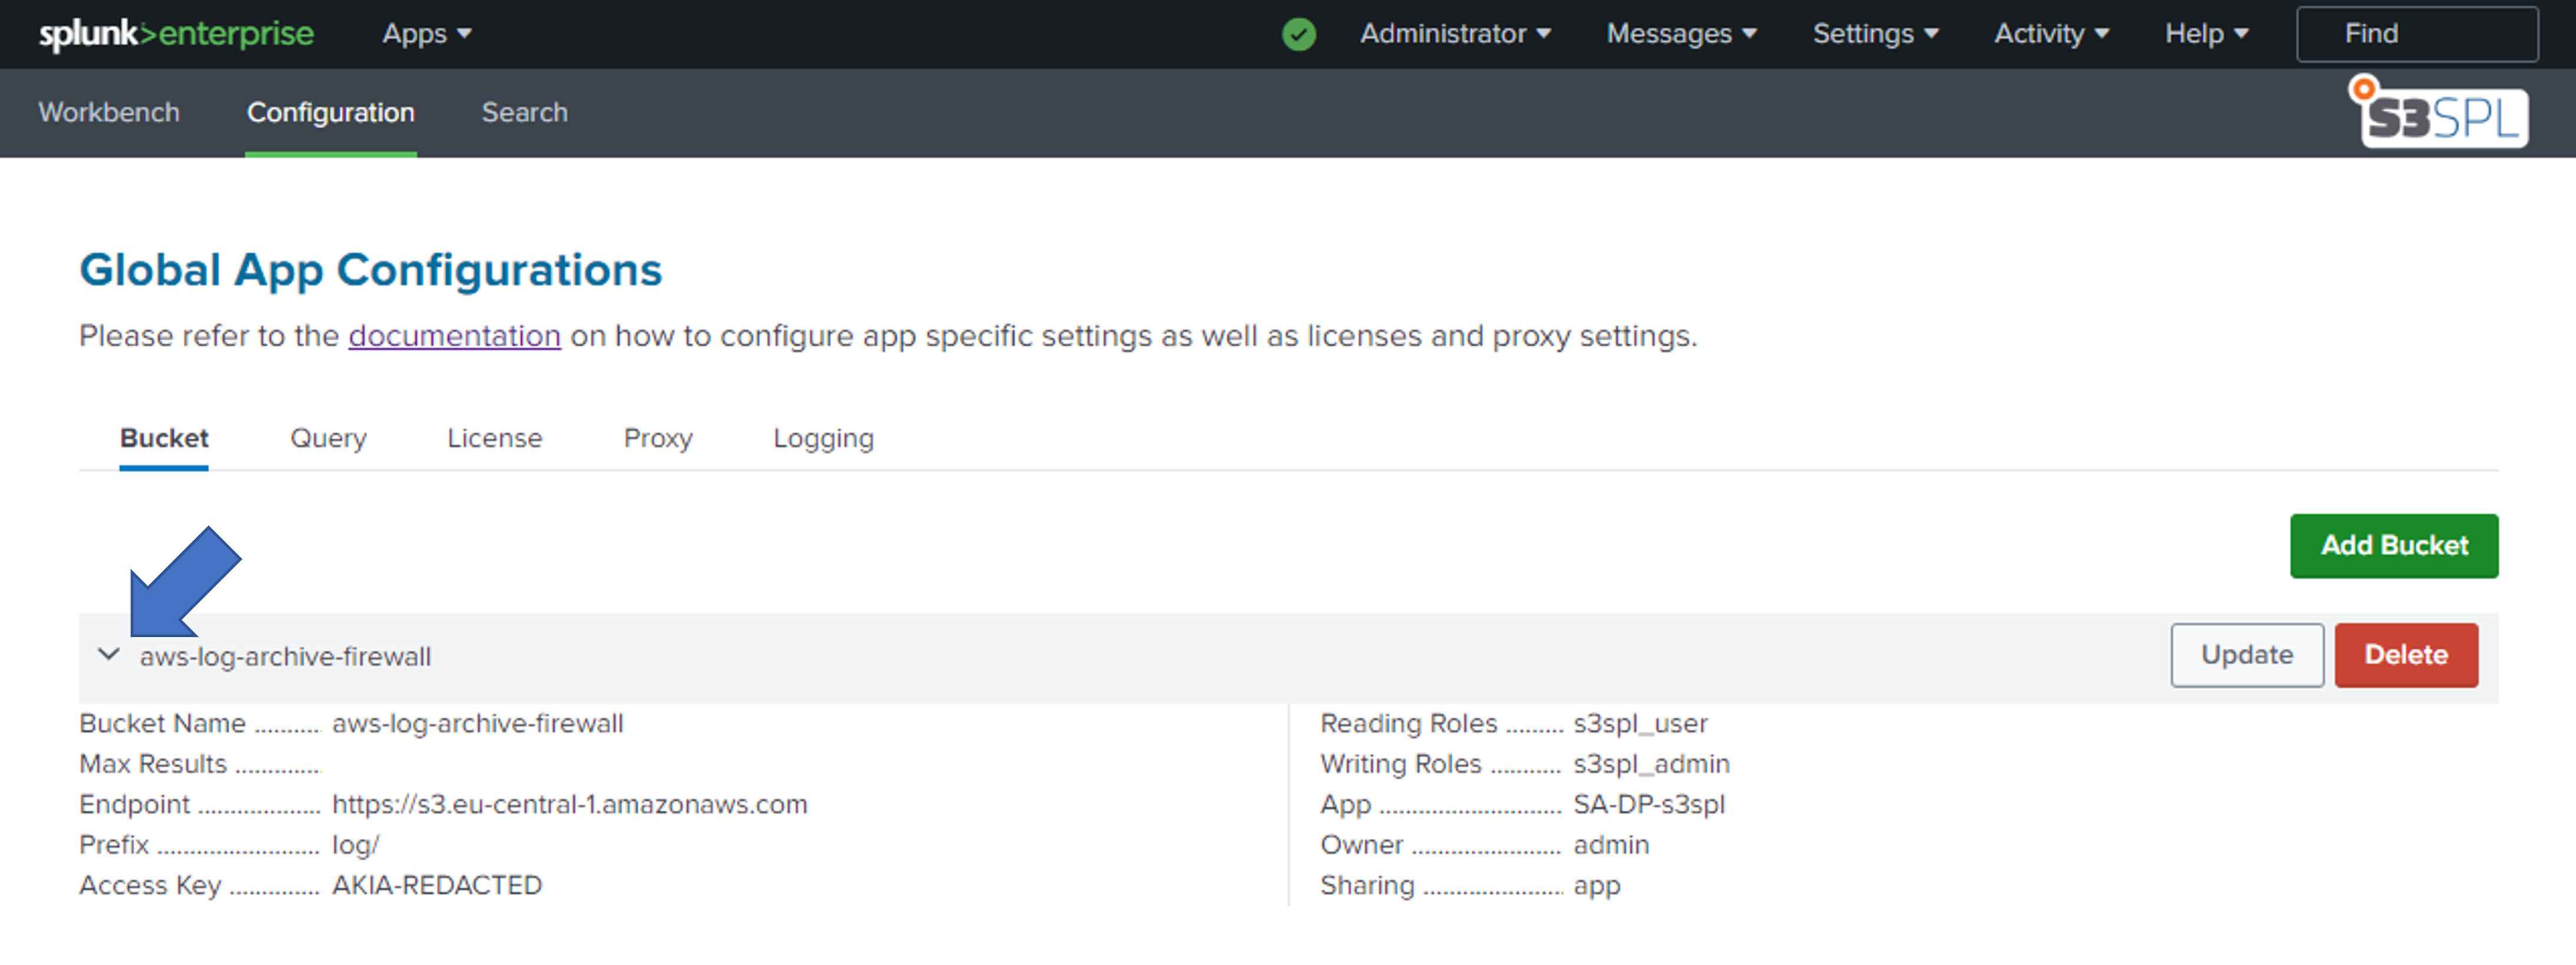Open the Logging tab

tap(822, 438)
